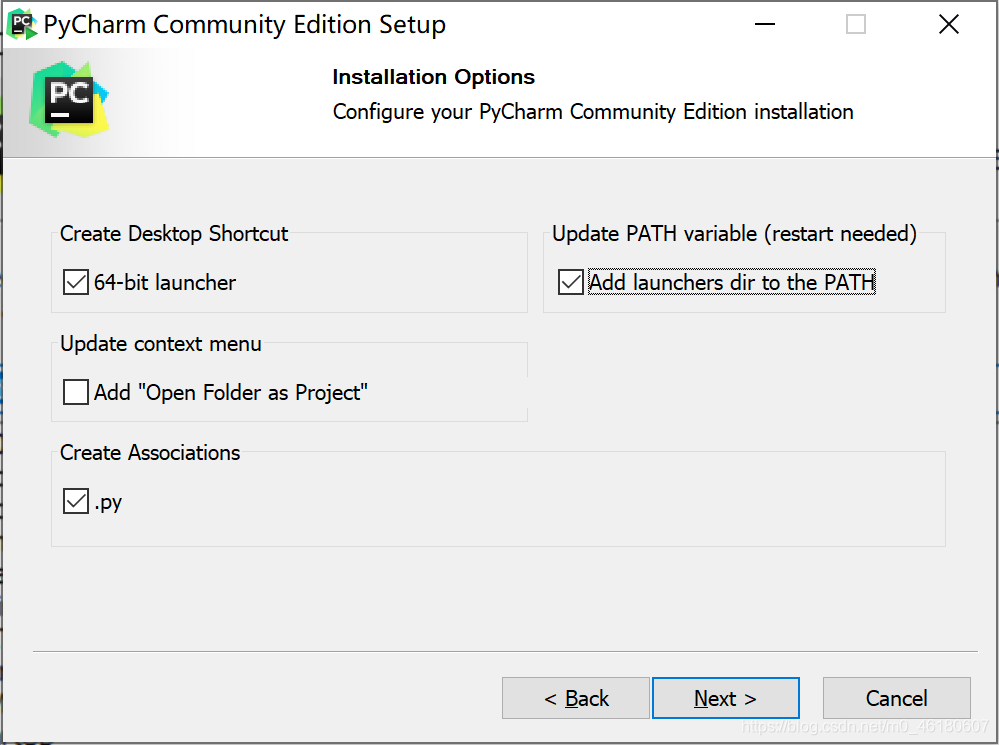The width and height of the screenshot is (999, 745).
Task: Click the 'Create Associations' group label
Action: [150, 452]
